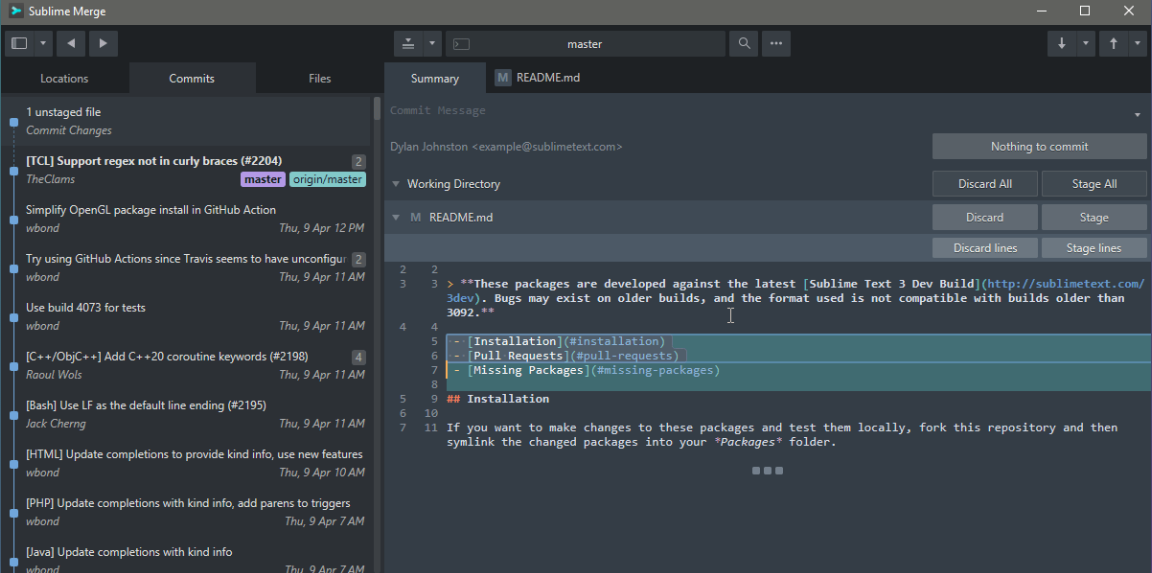This screenshot has height=573, width=1152.
Task: Click the push up-arrow icon
Action: point(1113,44)
